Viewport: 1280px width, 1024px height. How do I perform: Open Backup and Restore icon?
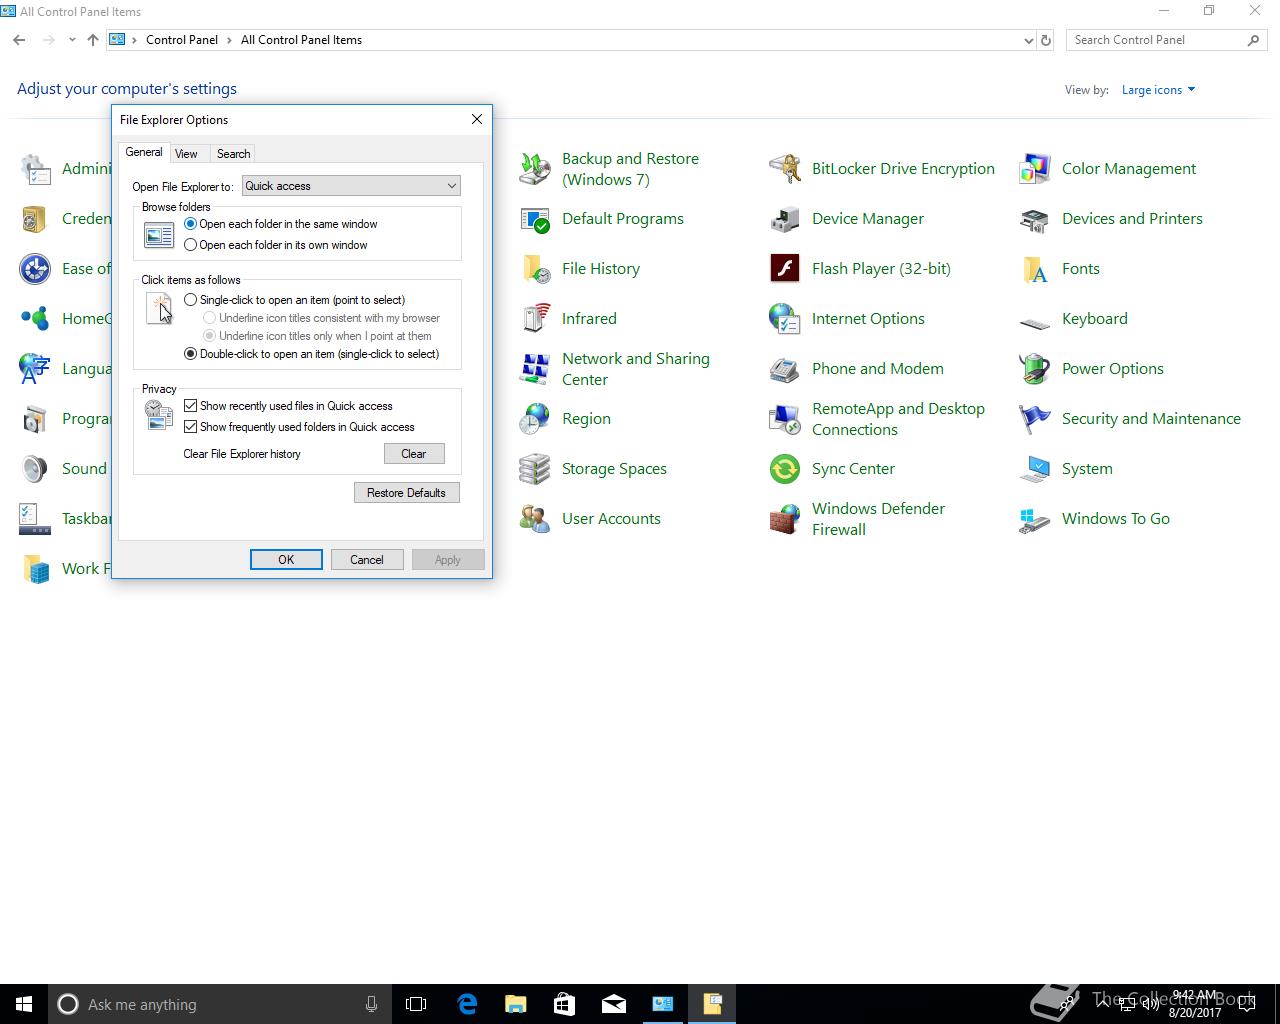click(535, 169)
